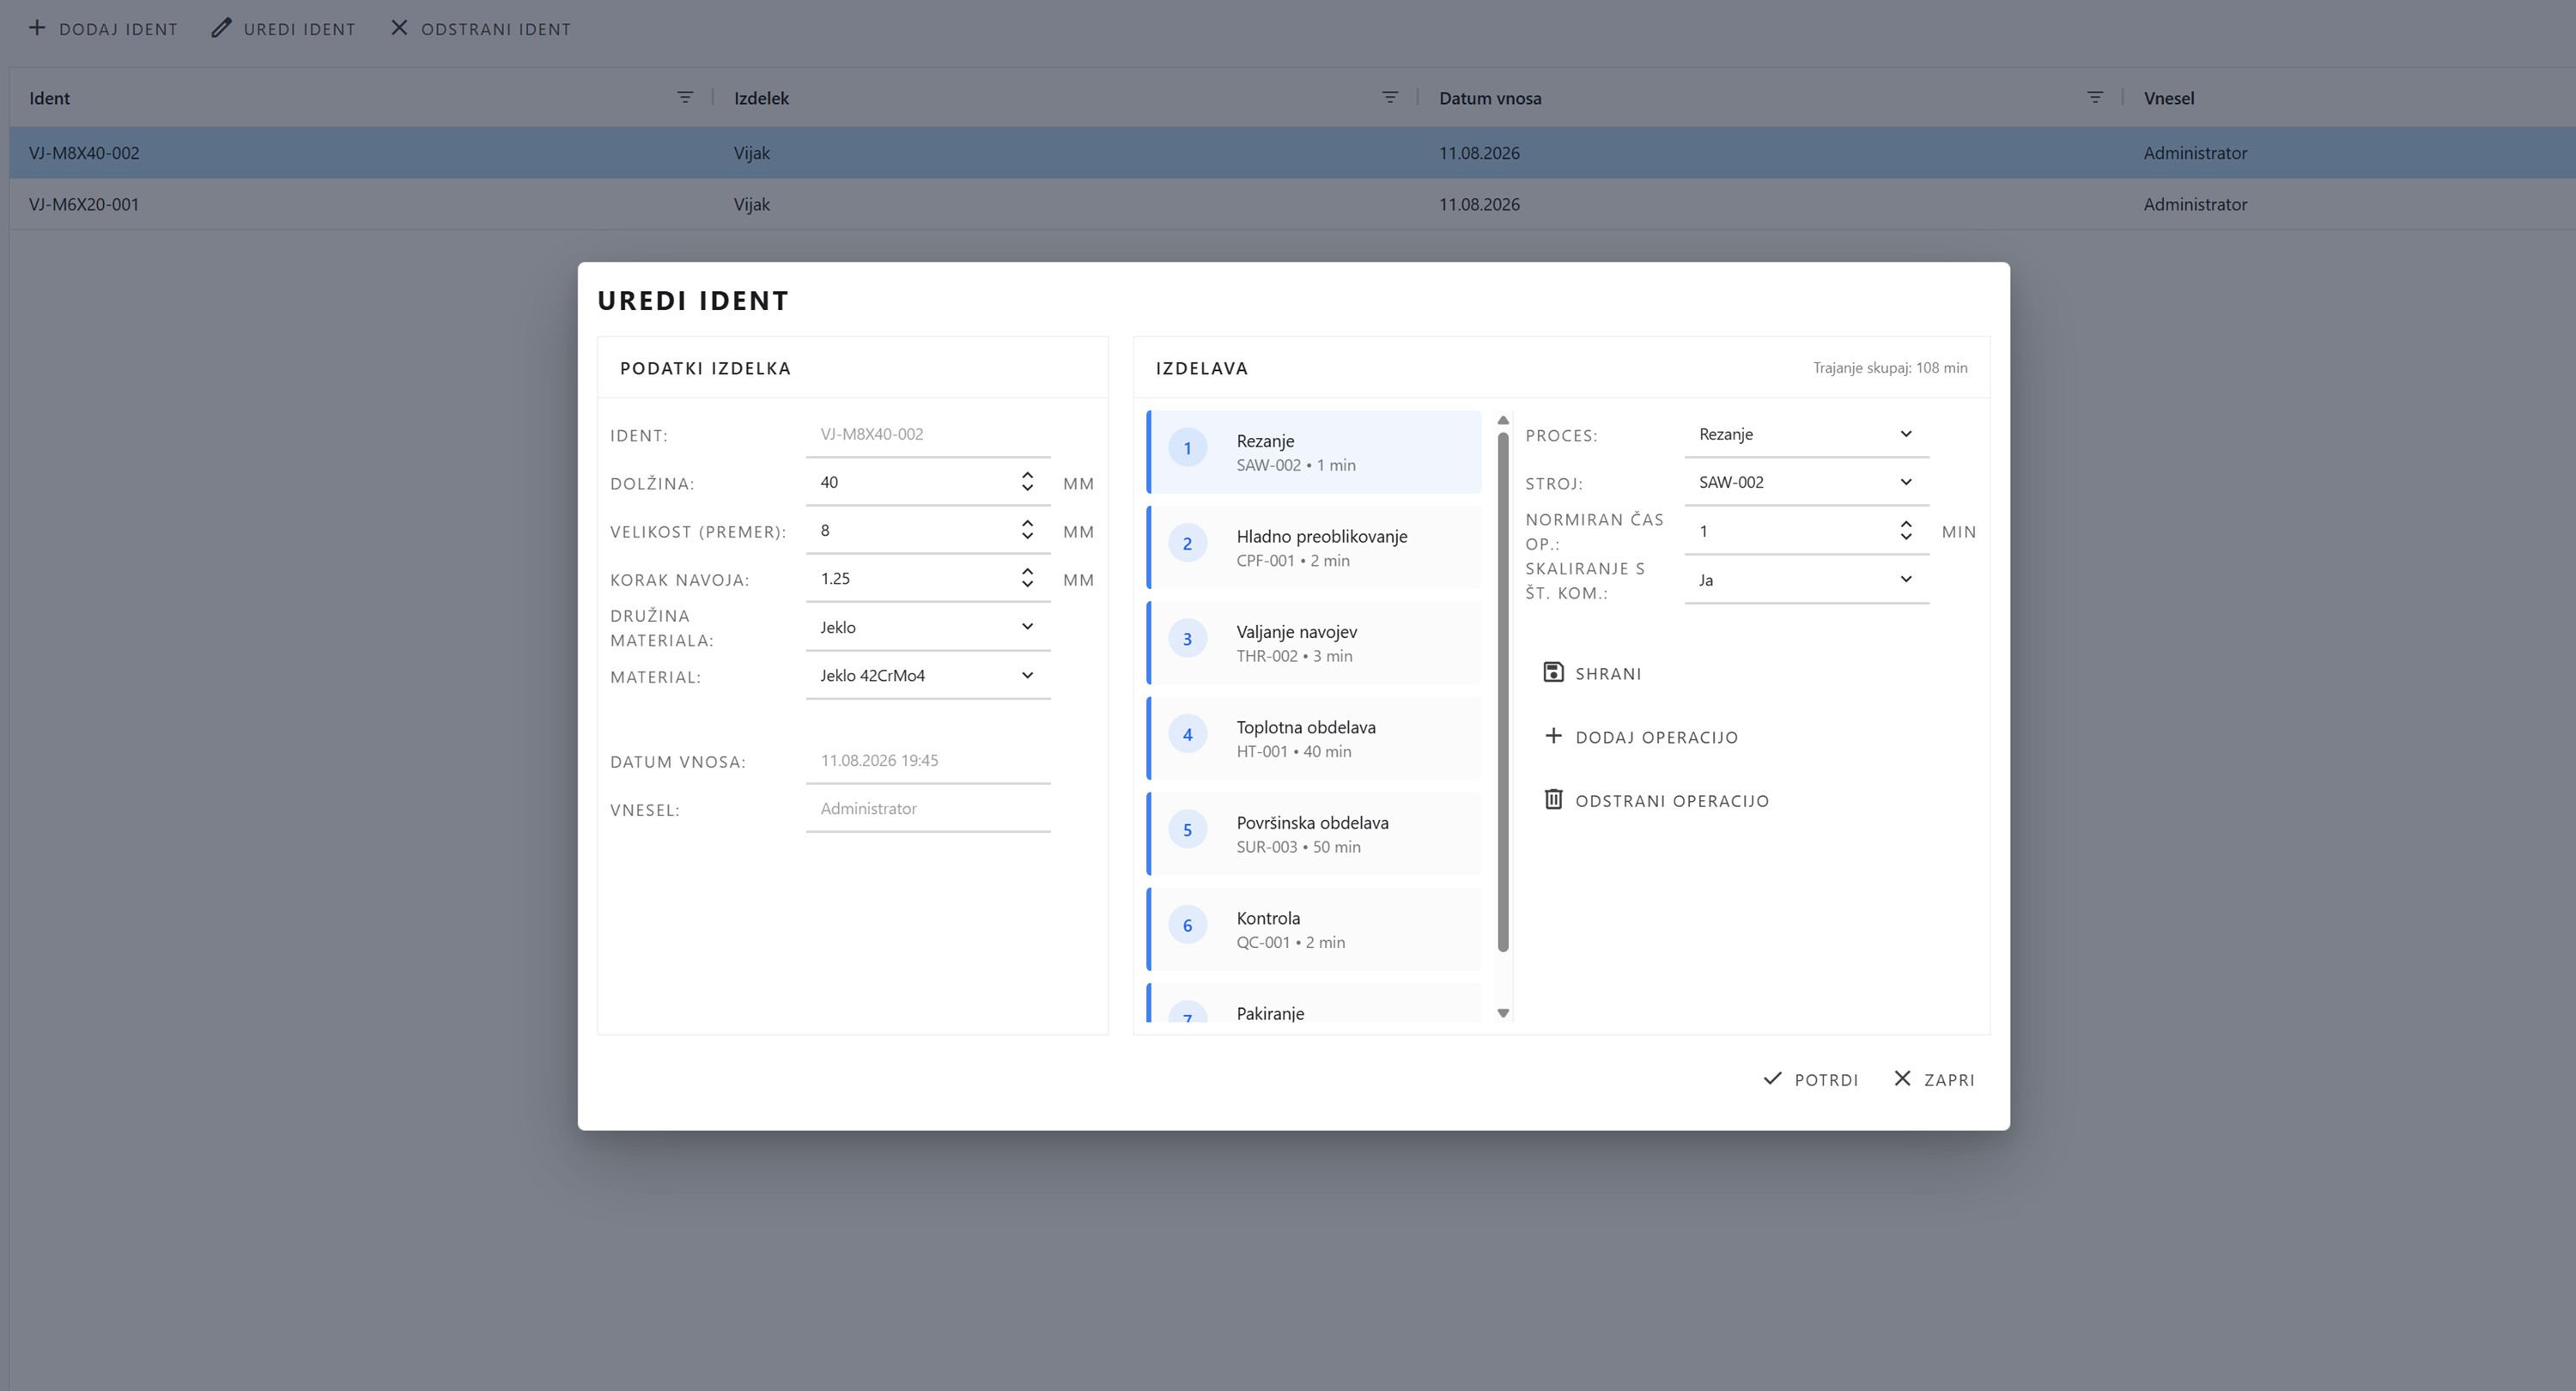Click the disabled Ident field VJ-M8X40-002
Viewport: 2576px width, 1391px height.
[928, 434]
